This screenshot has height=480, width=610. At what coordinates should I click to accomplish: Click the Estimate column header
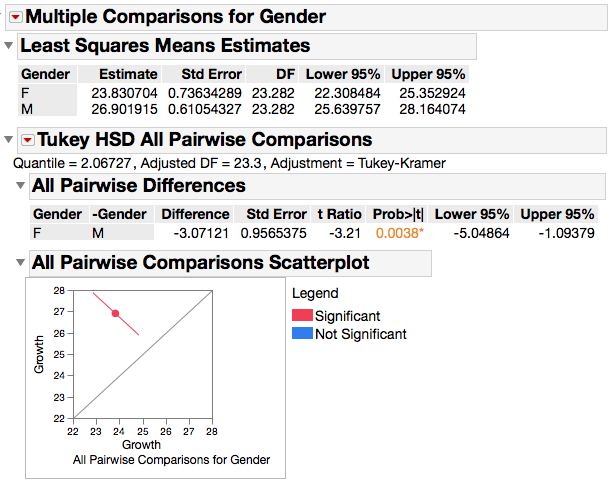[130, 74]
